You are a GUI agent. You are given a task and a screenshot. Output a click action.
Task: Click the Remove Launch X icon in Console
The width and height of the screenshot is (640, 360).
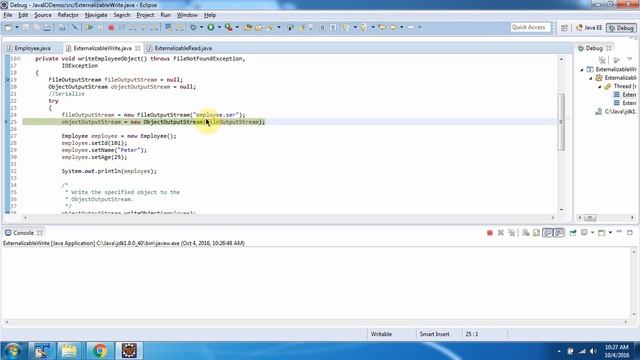click(x=500, y=233)
